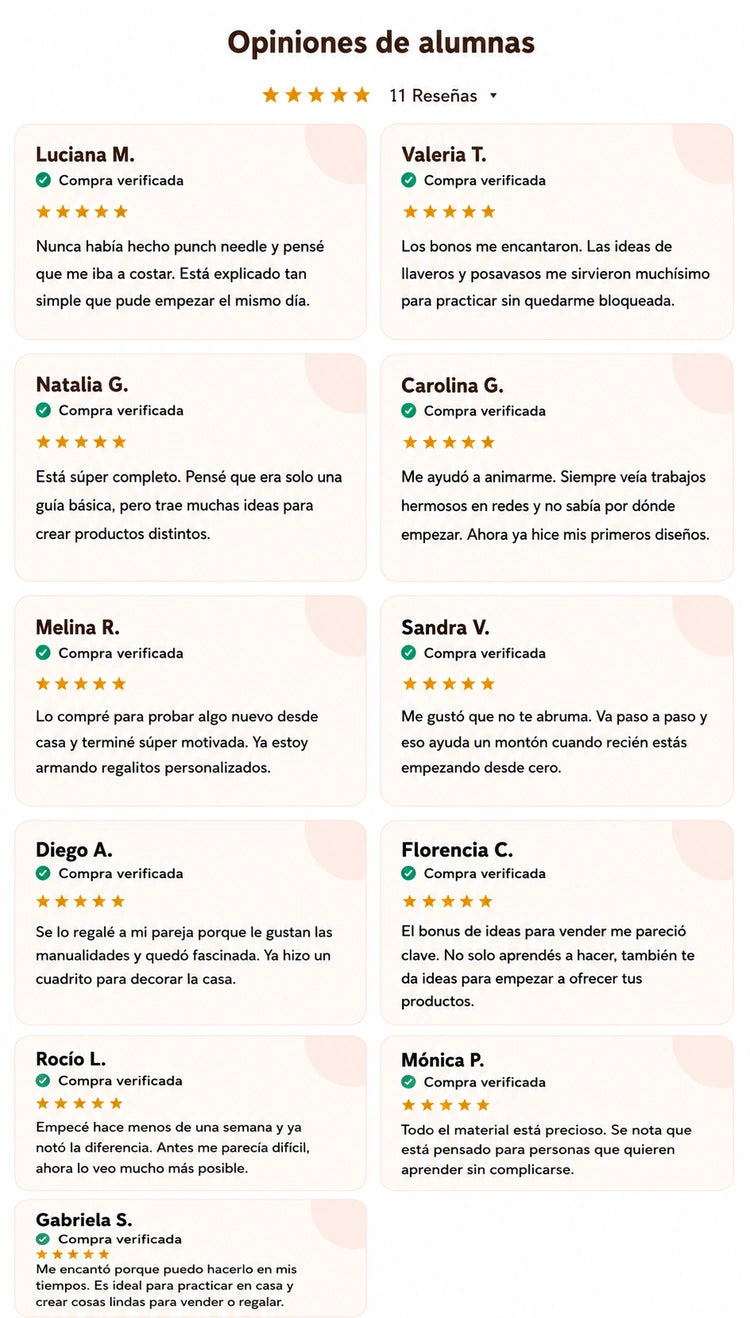
Task: Click reviewer name Luciana M.
Action: [x=85, y=155]
